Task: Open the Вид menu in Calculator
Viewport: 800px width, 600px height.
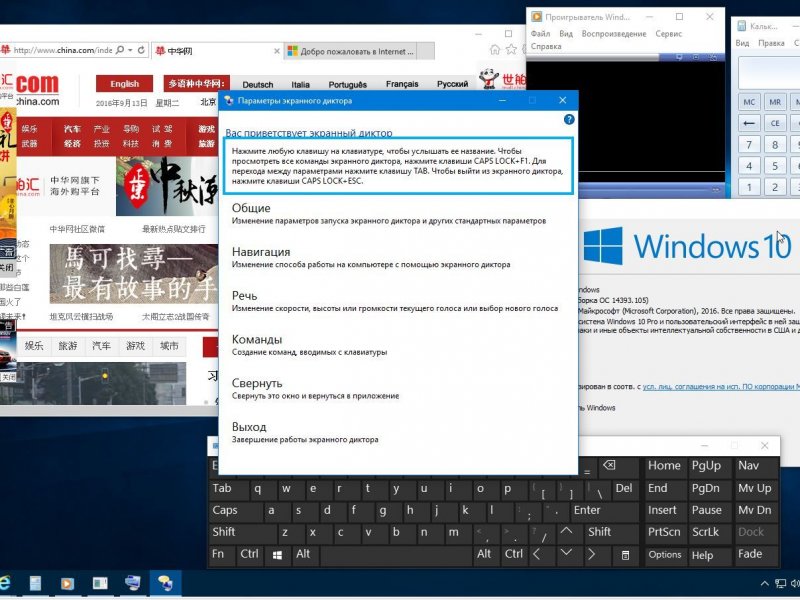Action: tap(742, 43)
